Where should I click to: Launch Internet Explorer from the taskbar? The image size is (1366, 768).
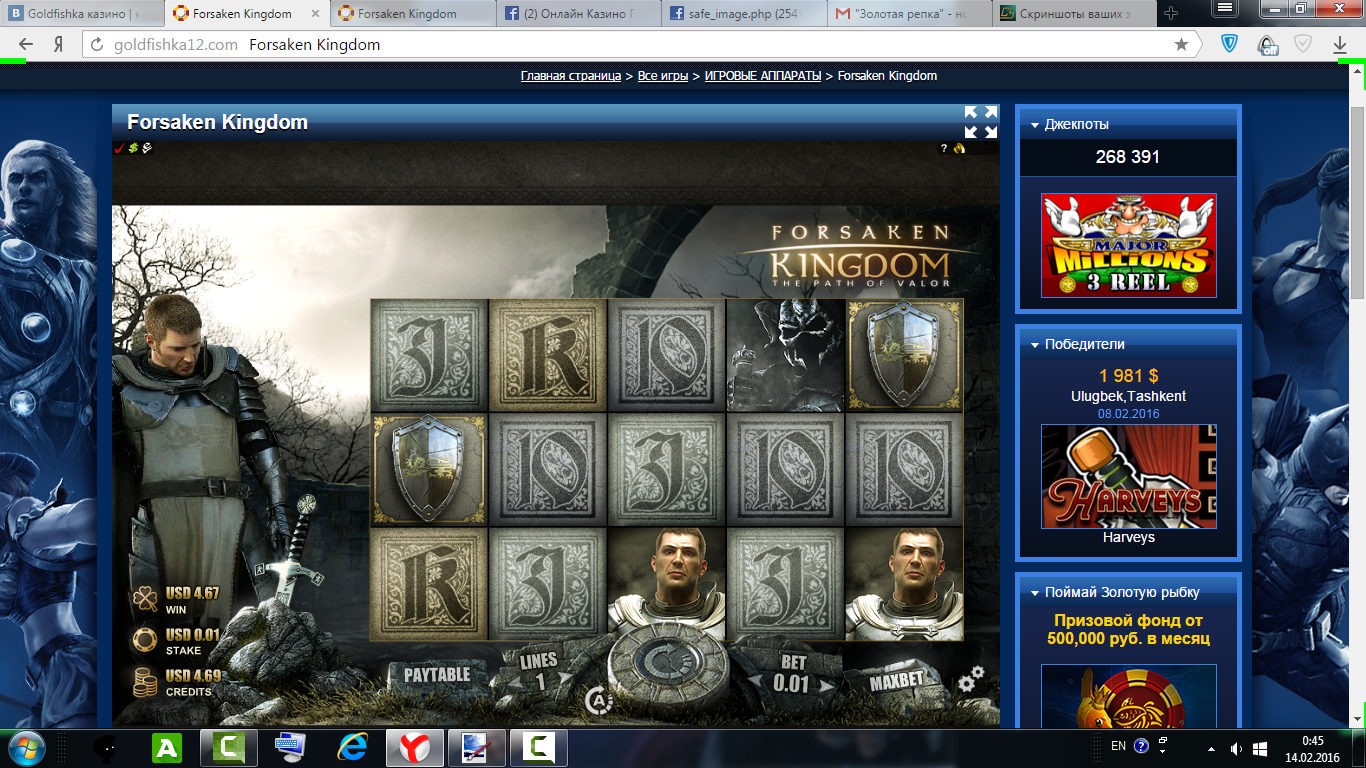353,748
